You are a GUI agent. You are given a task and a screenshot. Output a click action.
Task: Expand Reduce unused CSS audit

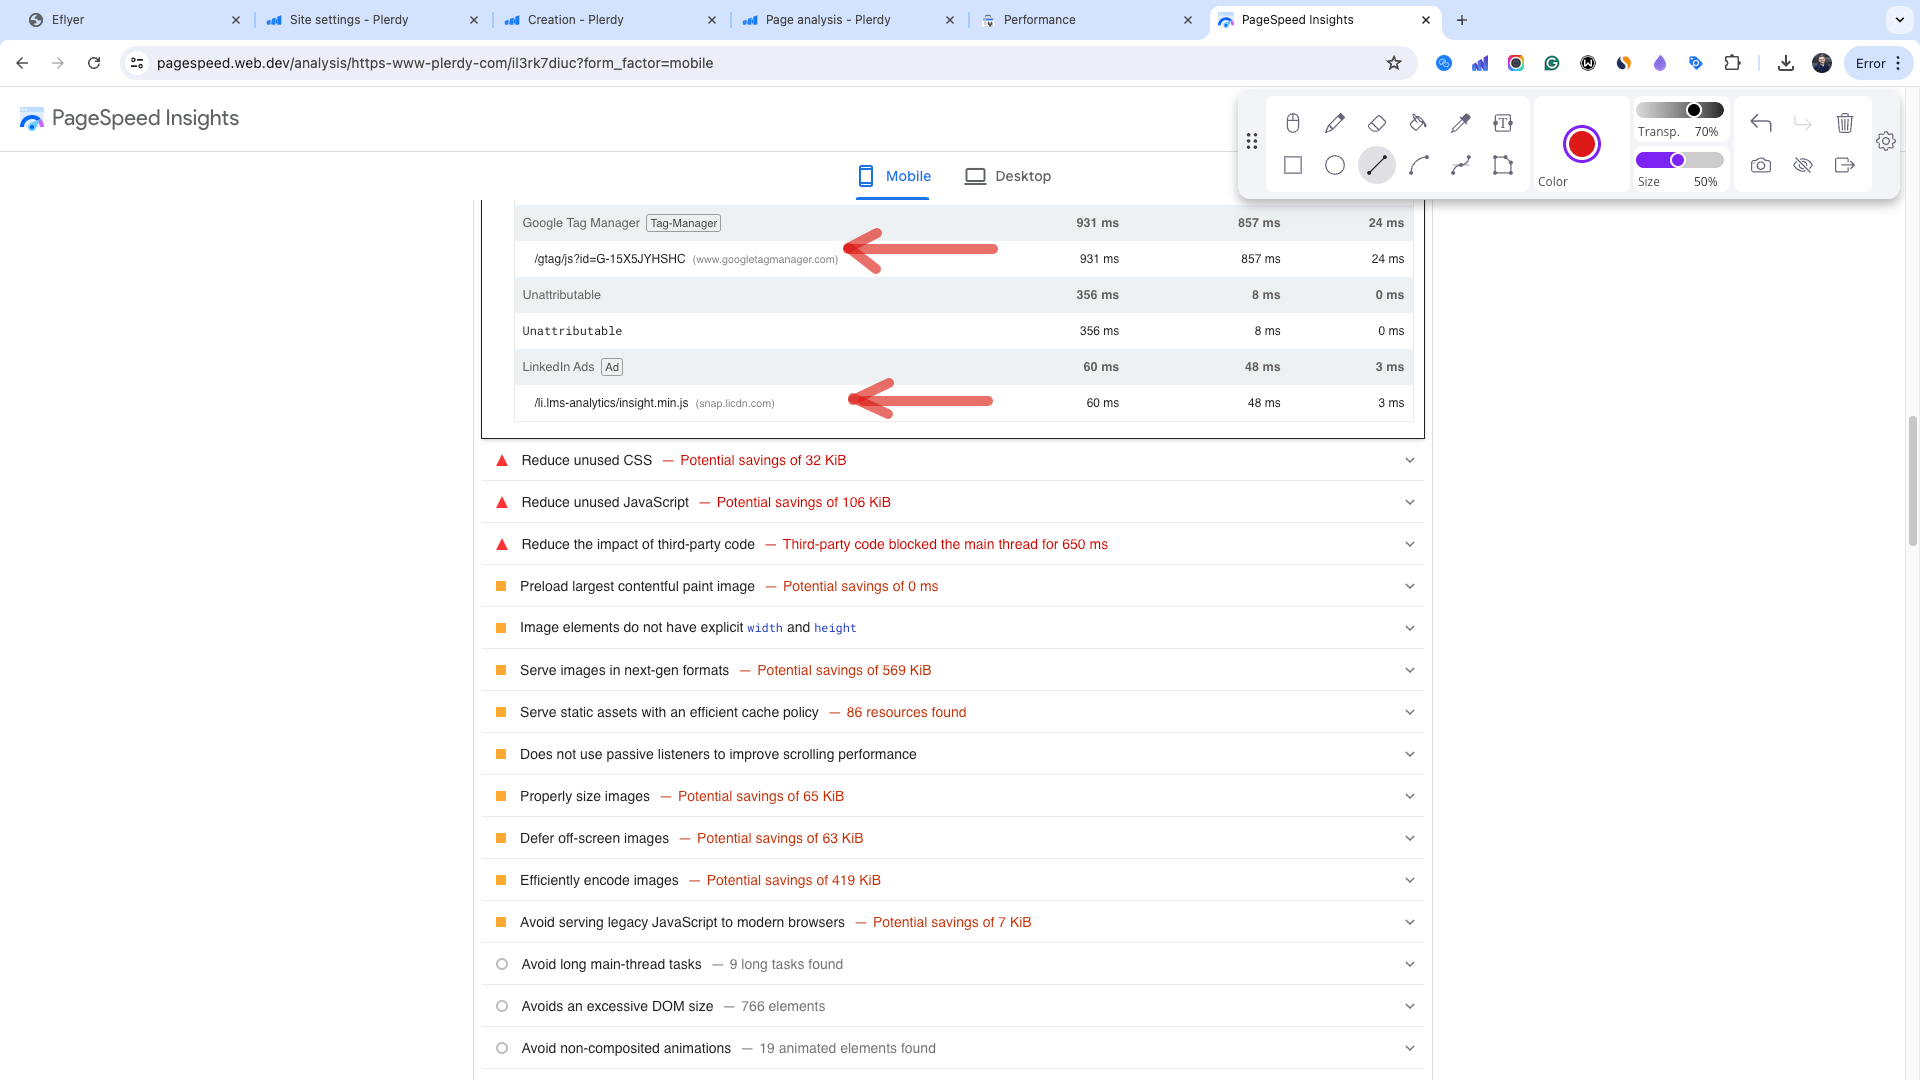[x=953, y=460]
